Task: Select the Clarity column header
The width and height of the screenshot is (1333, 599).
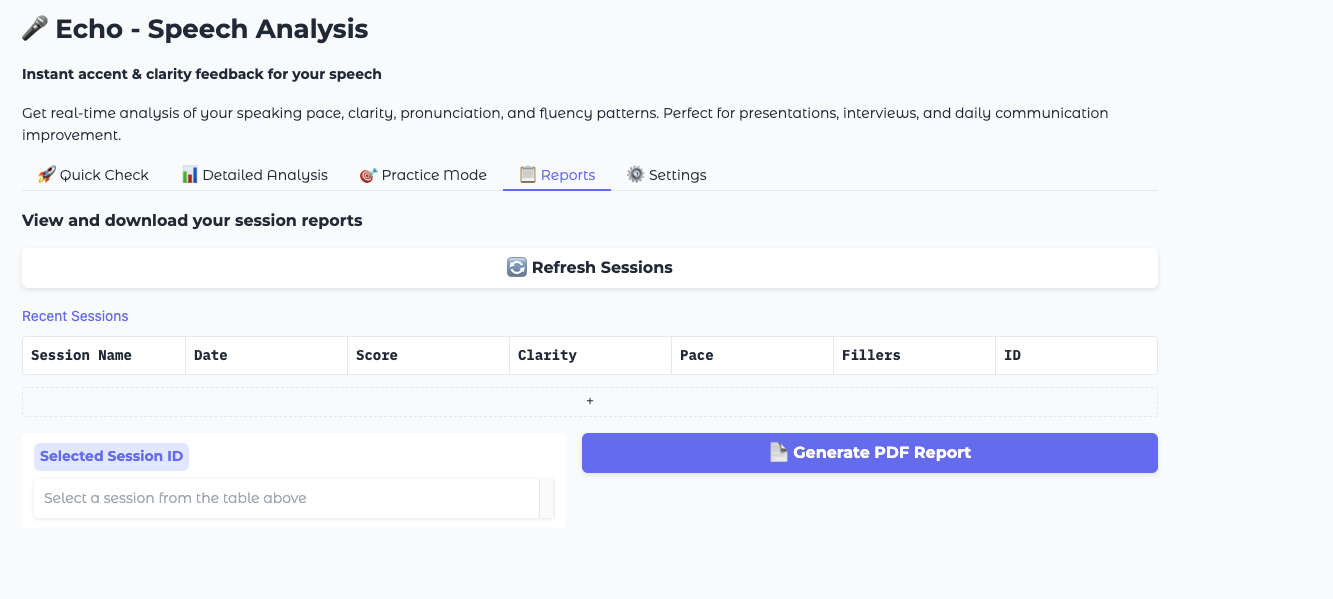Action: point(547,355)
